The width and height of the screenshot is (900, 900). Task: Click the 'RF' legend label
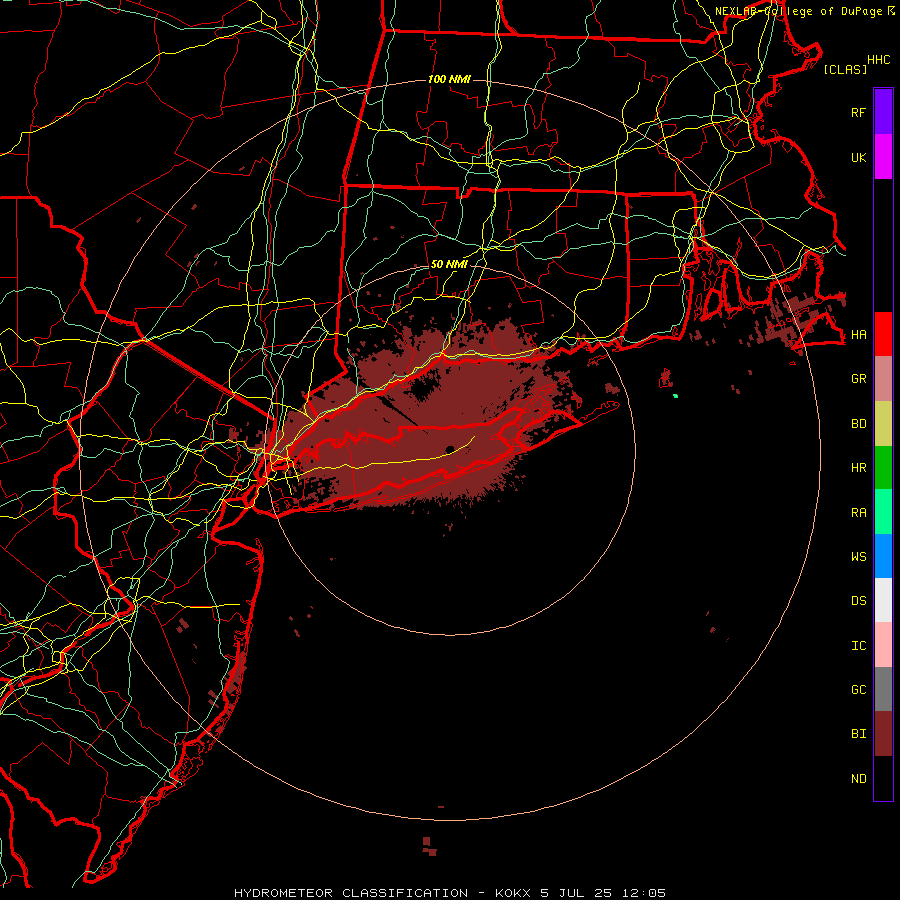pyautogui.click(x=859, y=112)
